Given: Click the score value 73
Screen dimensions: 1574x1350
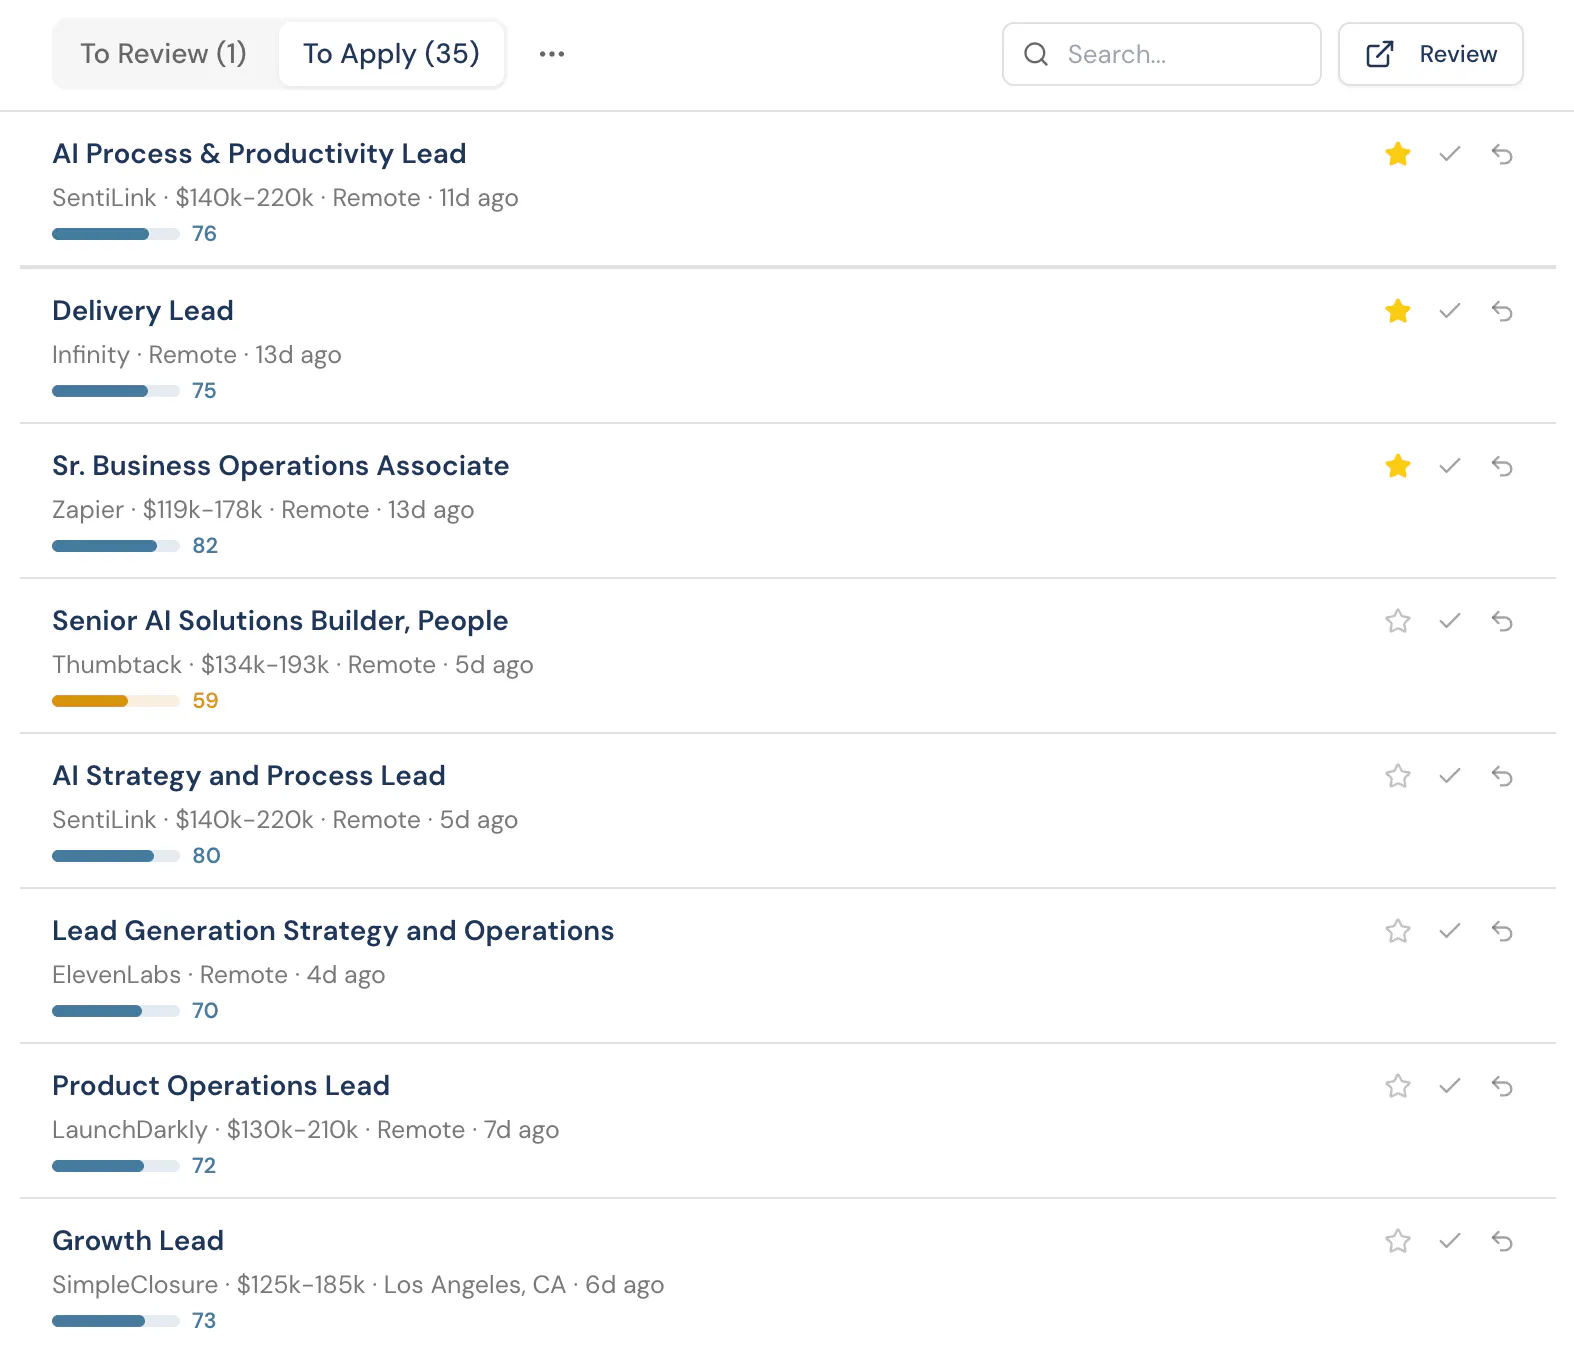Looking at the screenshot, I should 204,1321.
